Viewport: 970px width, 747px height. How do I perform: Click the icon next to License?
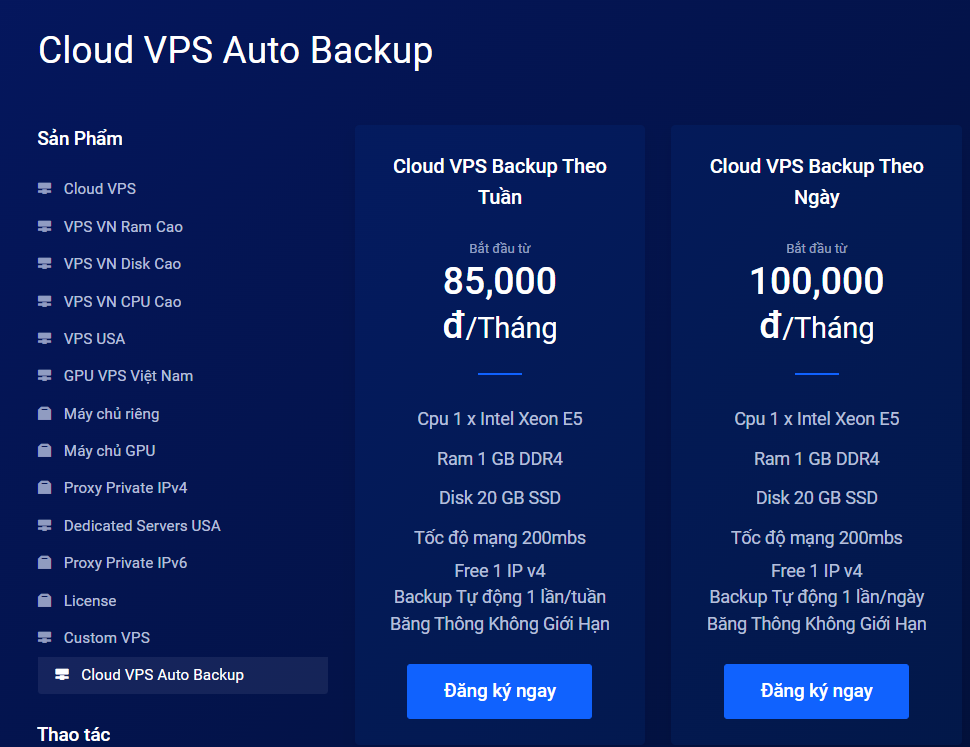click(45, 600)
